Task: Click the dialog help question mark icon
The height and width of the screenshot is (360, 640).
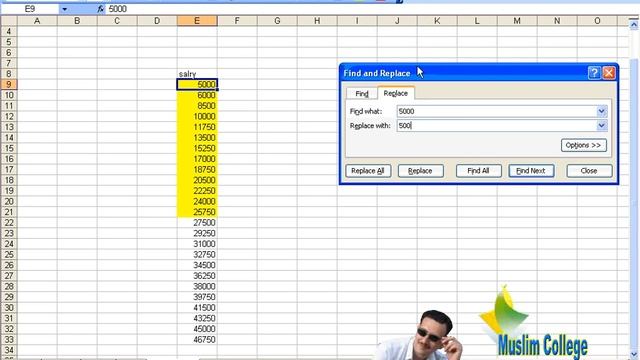Action: click(x=594, y=73)
